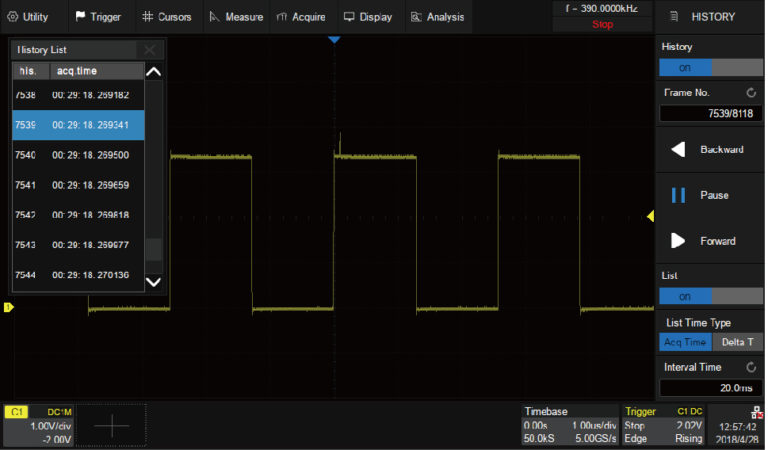This screenshot has height=450, width=768.
Task: Click the yellow trigger level arrow
Action: pos(650,216)
